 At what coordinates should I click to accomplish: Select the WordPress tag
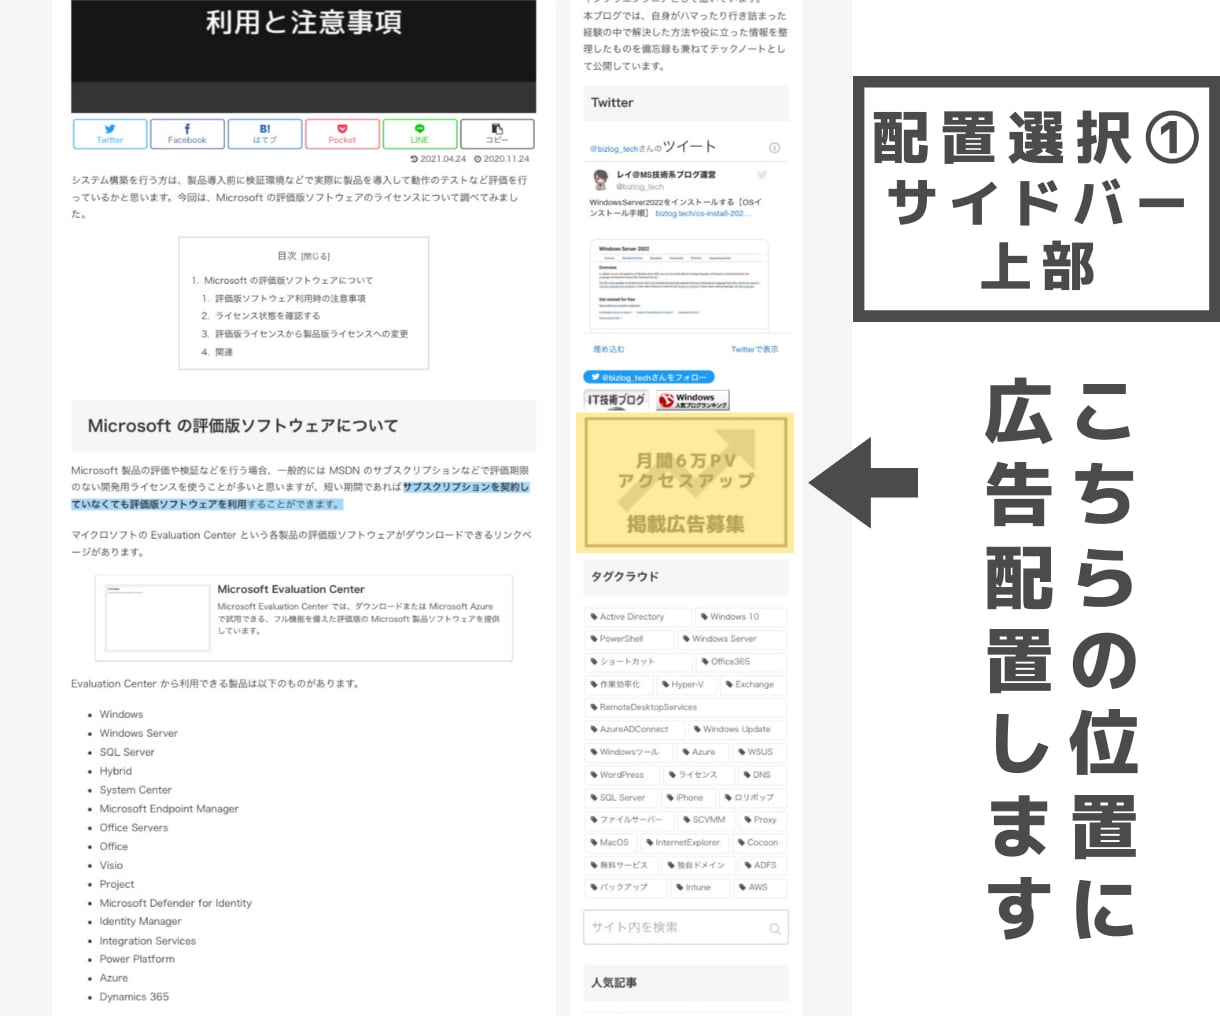(x=622, y=775)
